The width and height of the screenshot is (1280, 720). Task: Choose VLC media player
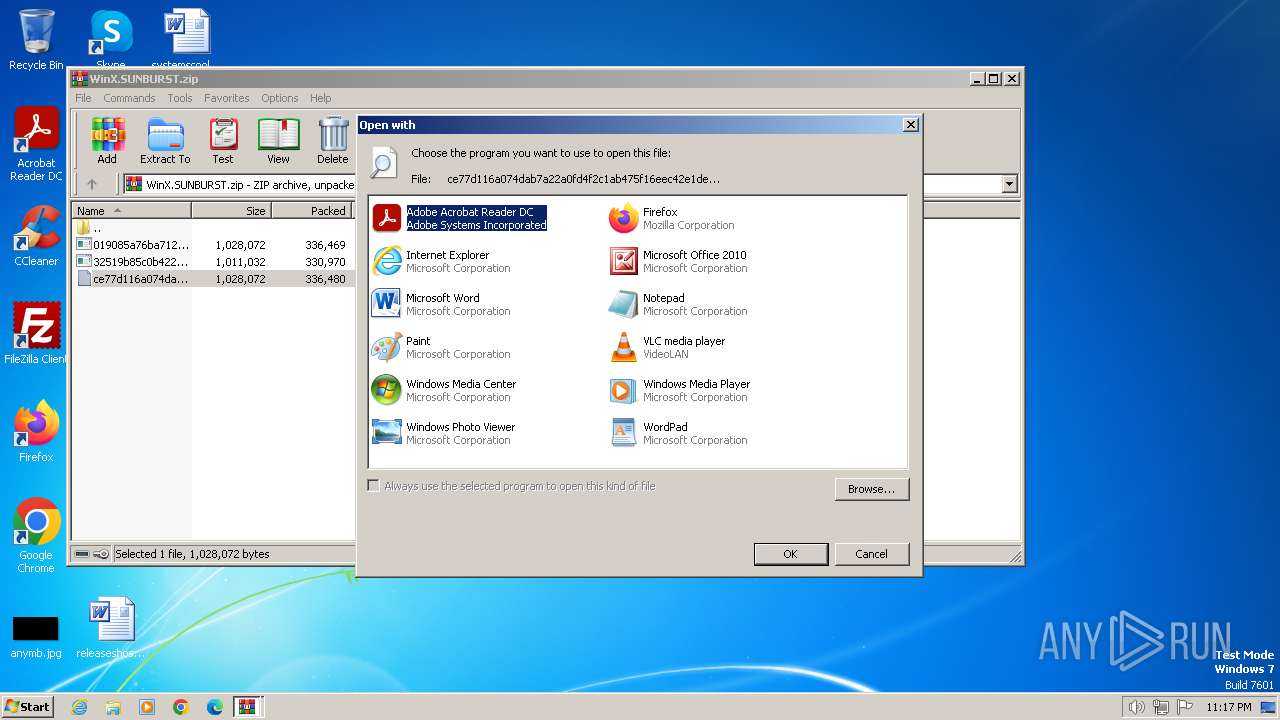pos(667,347)
